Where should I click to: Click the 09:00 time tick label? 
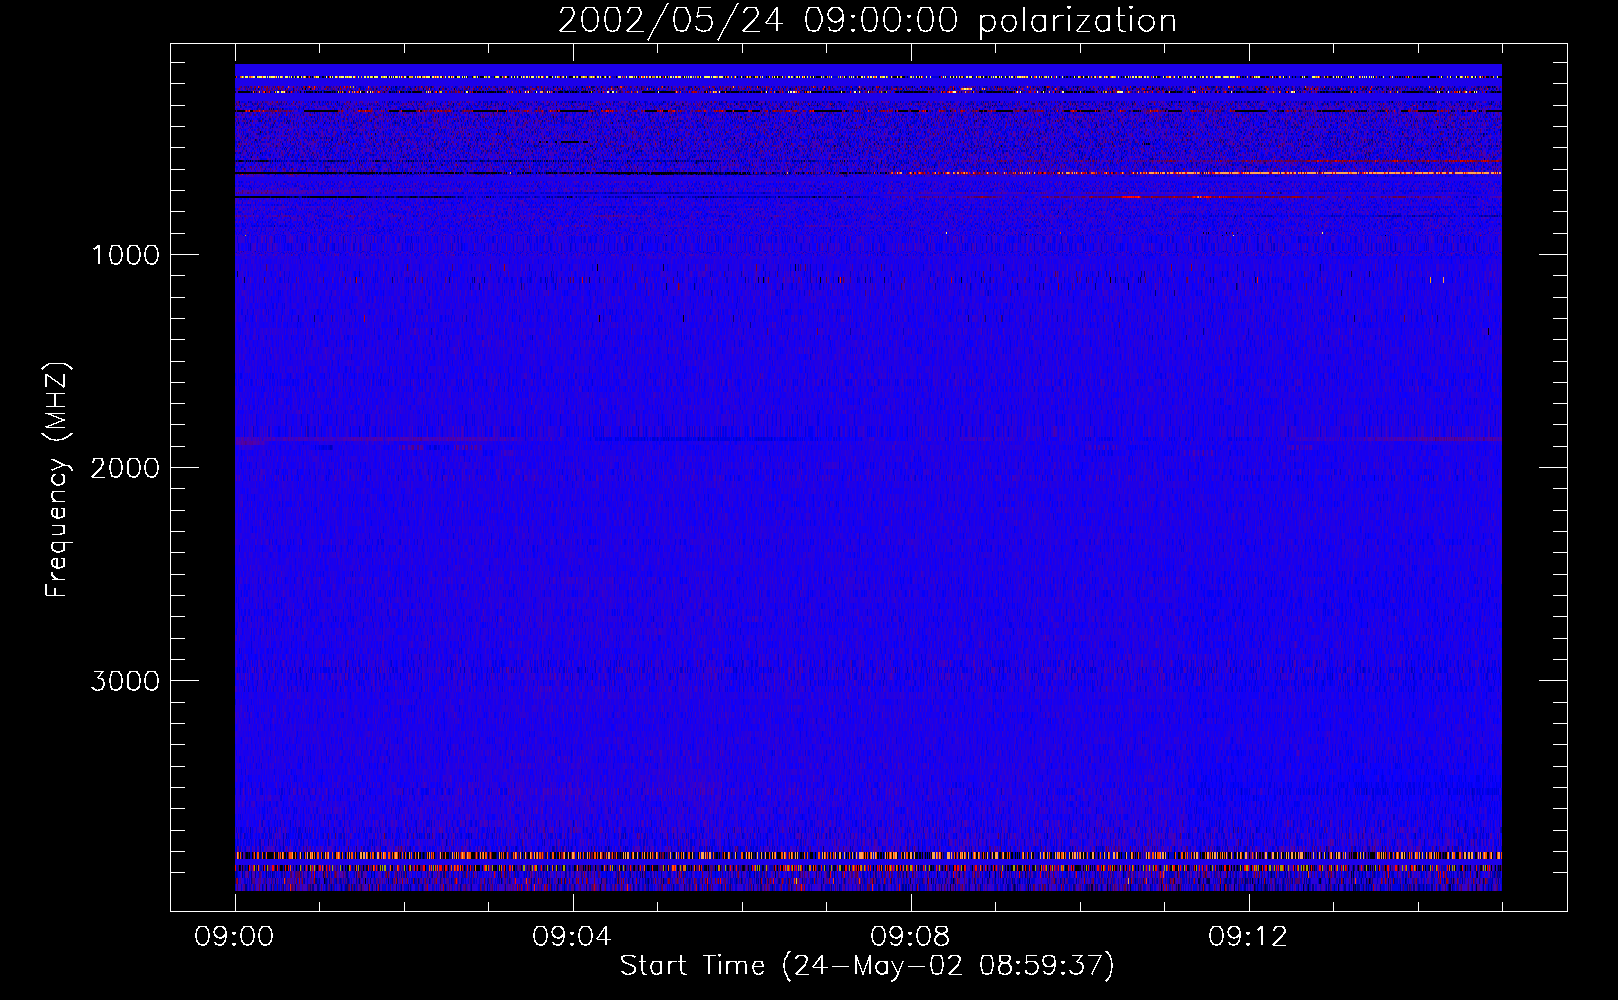click(234, 937)
